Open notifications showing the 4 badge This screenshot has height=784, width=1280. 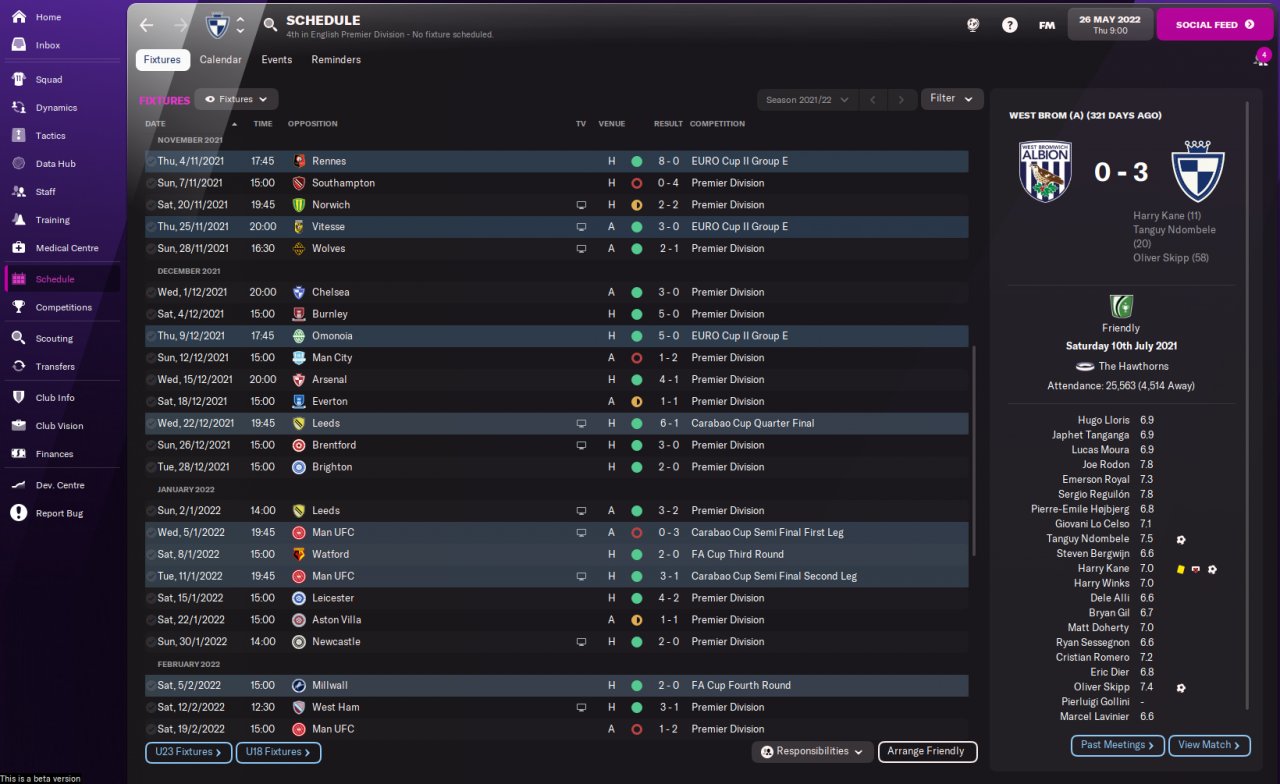tap(1261, 58)
